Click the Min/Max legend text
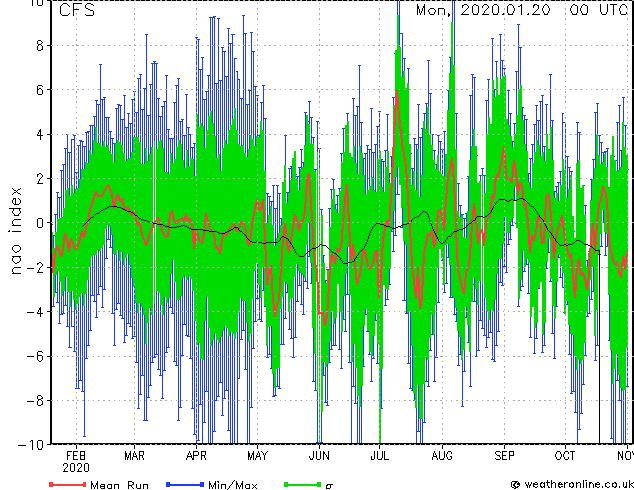634x490 pixels. point(232,485)
